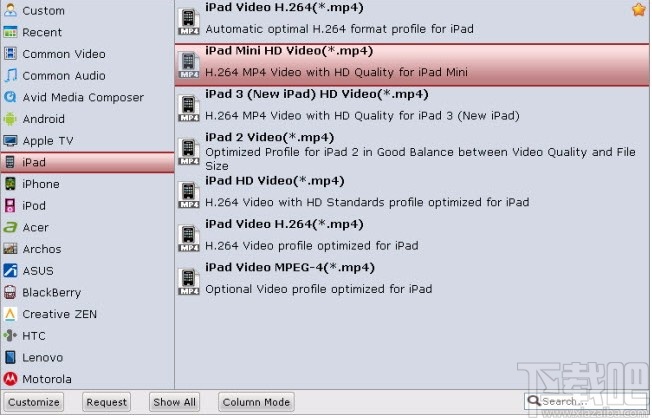Click the Custom category person icon
The width and height of the screenshot is (652, 418).
[x=10, y=10]
